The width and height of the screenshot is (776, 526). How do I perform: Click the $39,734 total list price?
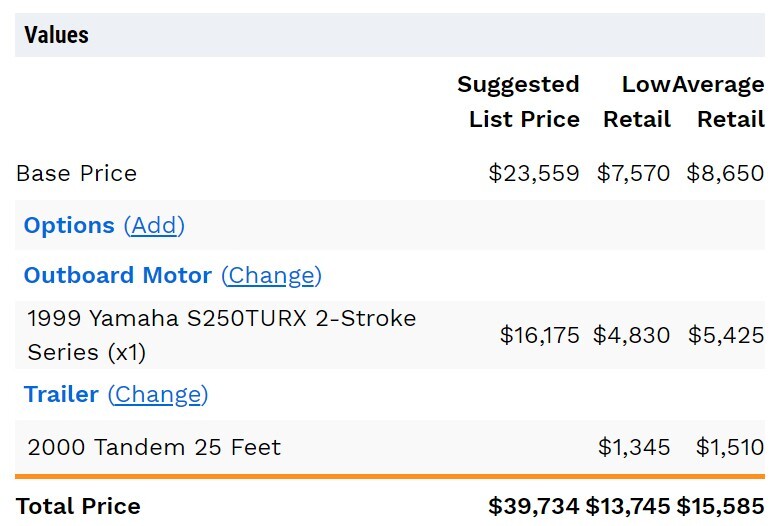534,506
